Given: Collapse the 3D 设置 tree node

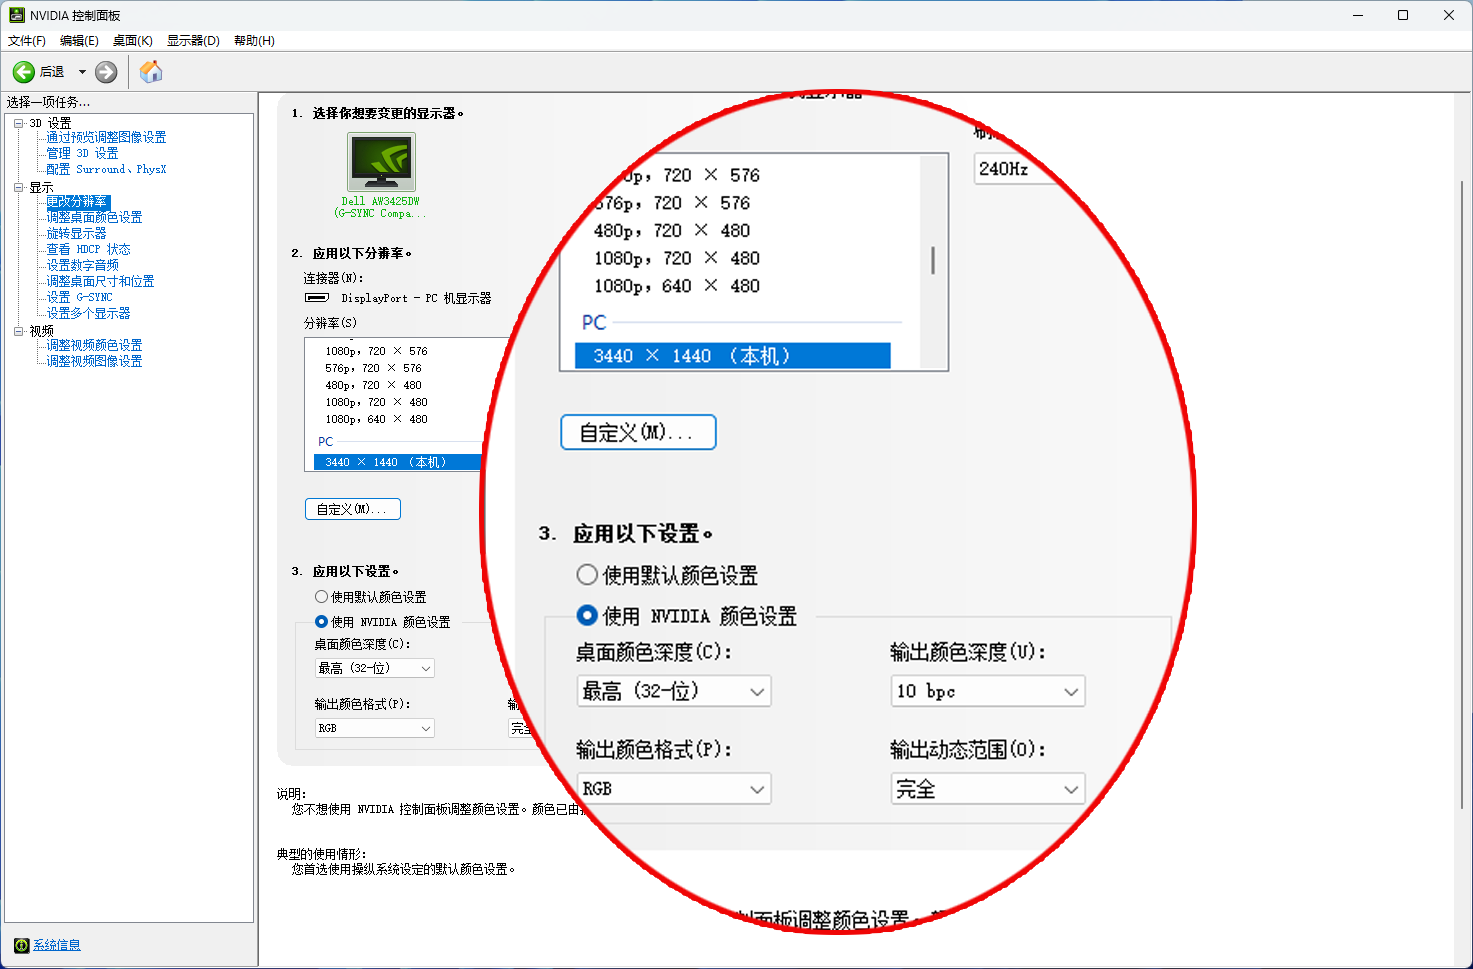Looking at the screenshot, I should (x=18, y=123).
